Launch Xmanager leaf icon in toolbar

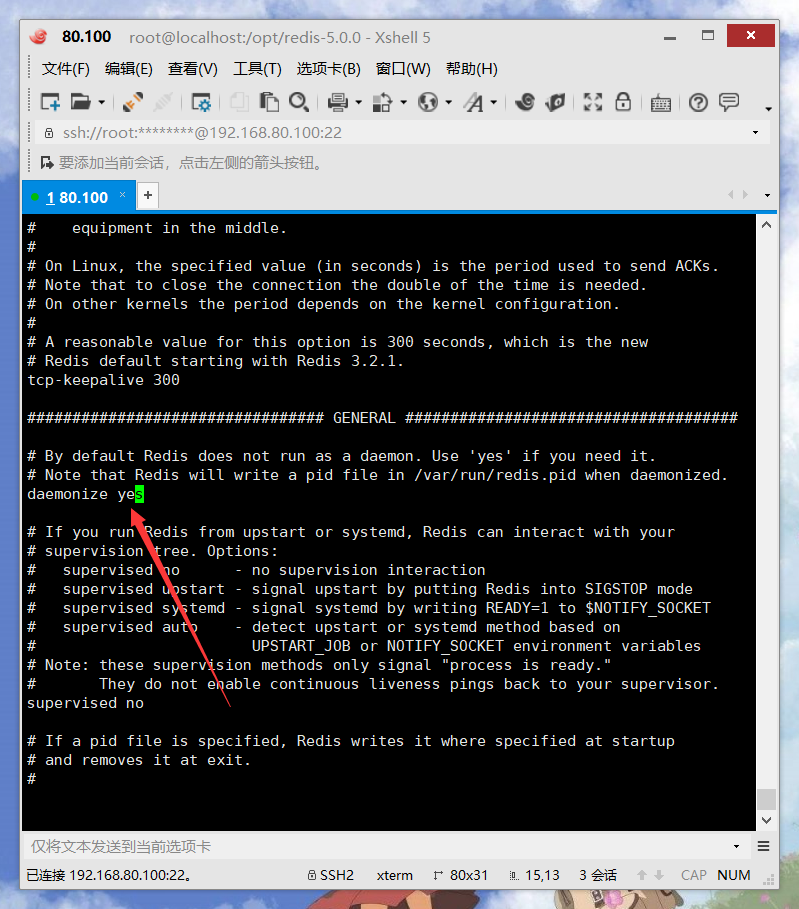click(x=555, y=102)
